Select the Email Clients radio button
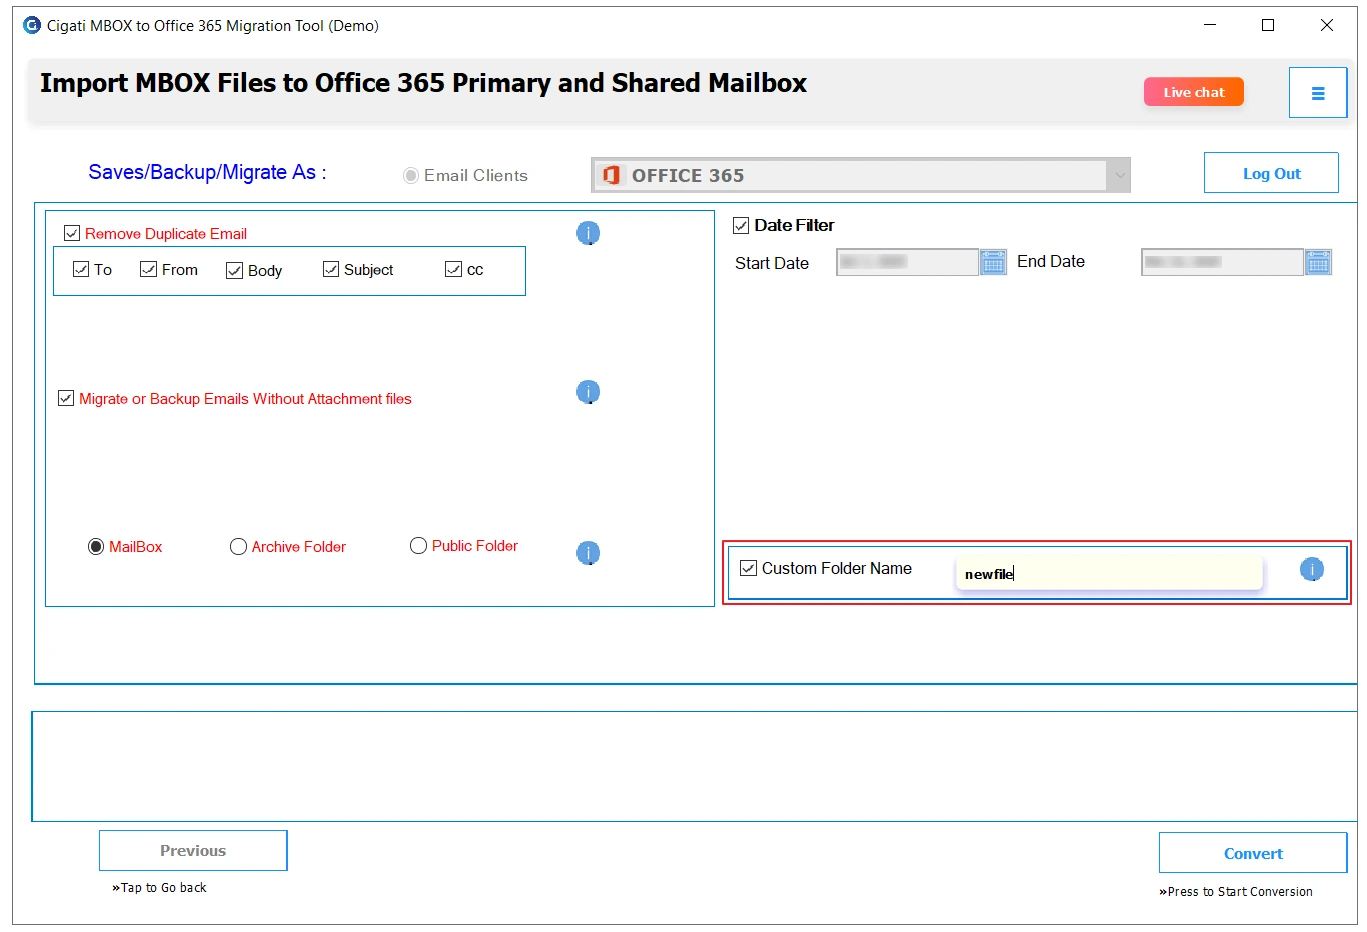1367x932 pixels. (410, 175)
